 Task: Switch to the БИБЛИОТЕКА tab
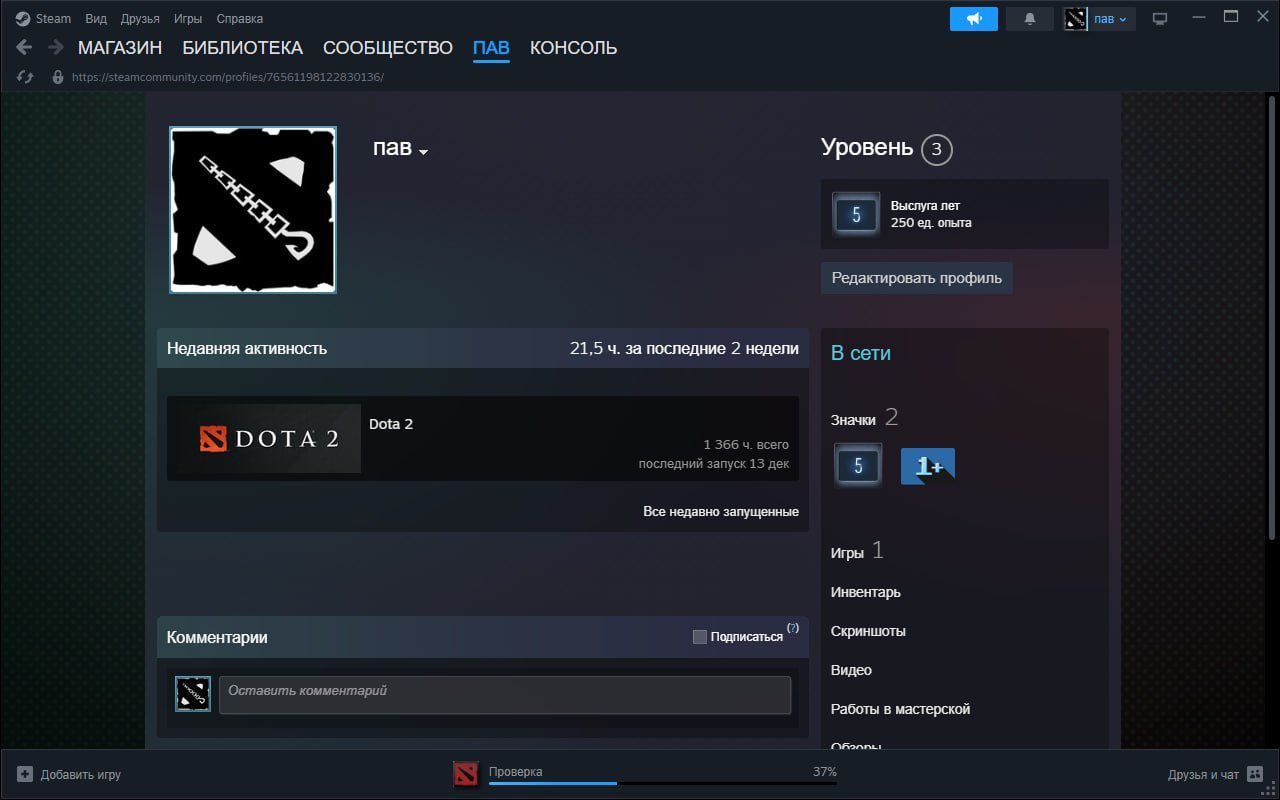click(241, 47)
